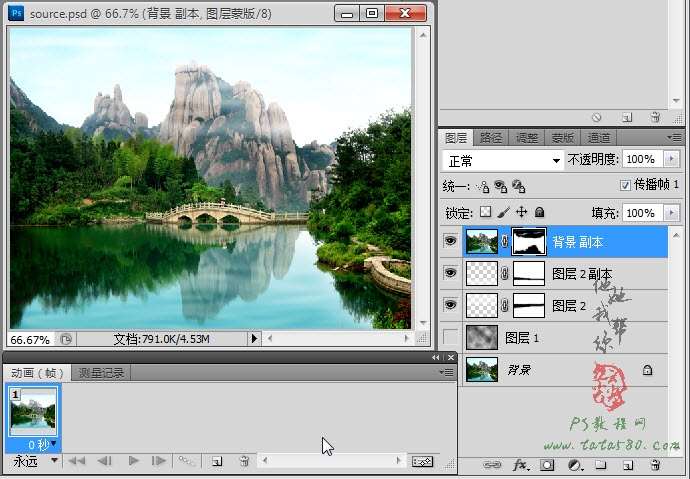Image resolution: width=690 pixels, height=479 pixels.
Task: Click the 66.67% zoom level field
Action: click(x=29, y=340)
